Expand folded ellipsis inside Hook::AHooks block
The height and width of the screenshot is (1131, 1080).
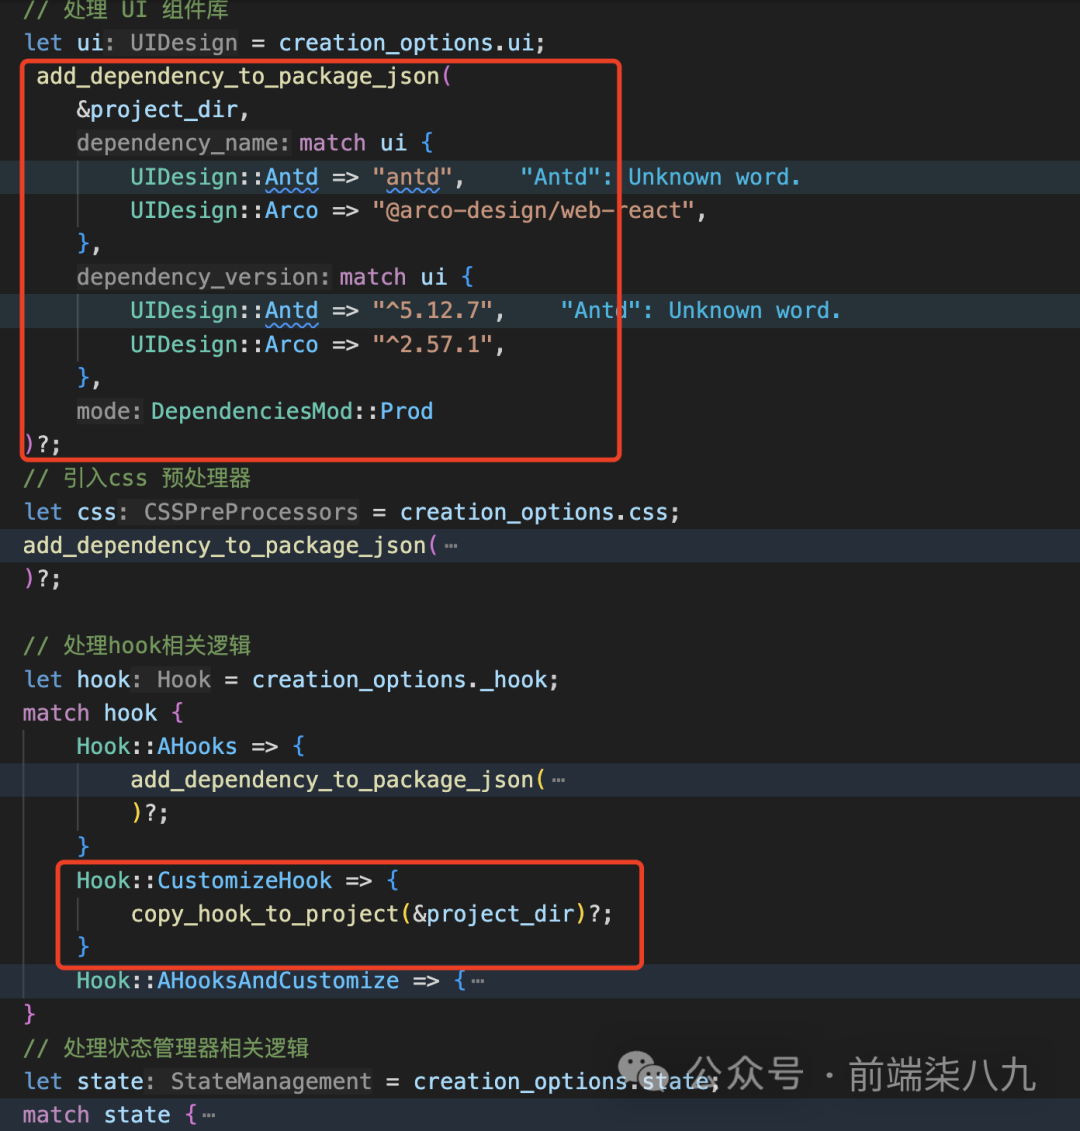[x=558, y=780]
